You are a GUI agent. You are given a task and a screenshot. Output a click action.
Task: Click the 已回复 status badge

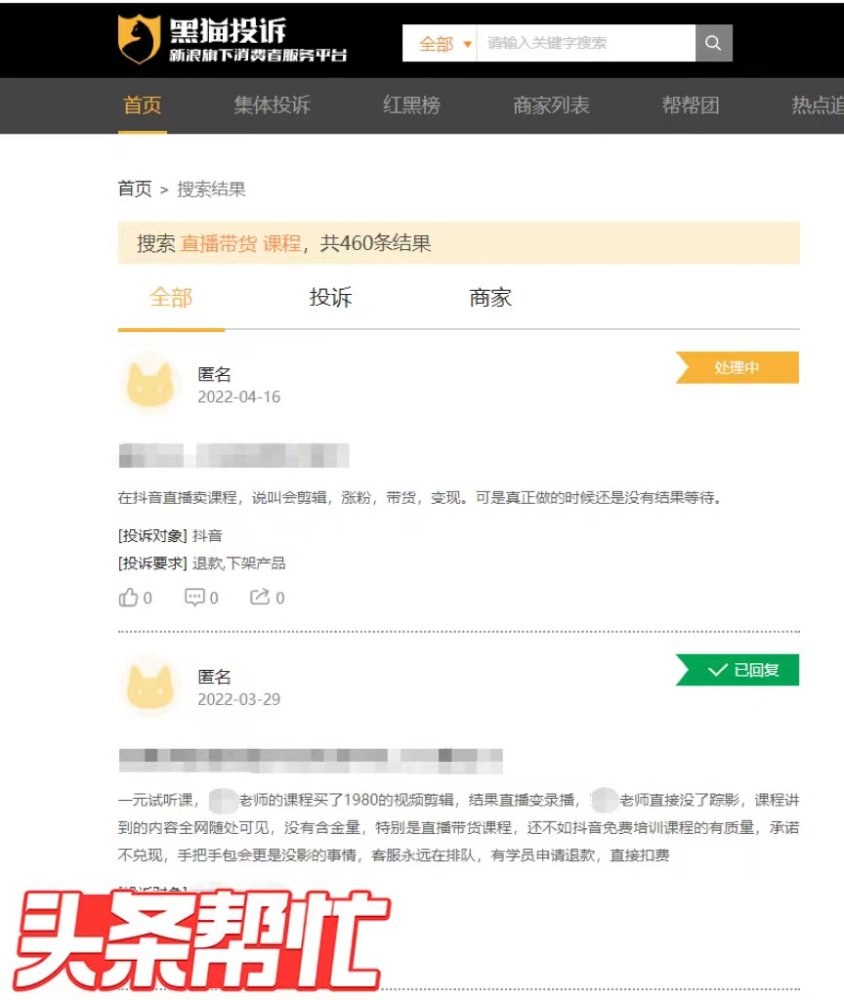[737, 670]
